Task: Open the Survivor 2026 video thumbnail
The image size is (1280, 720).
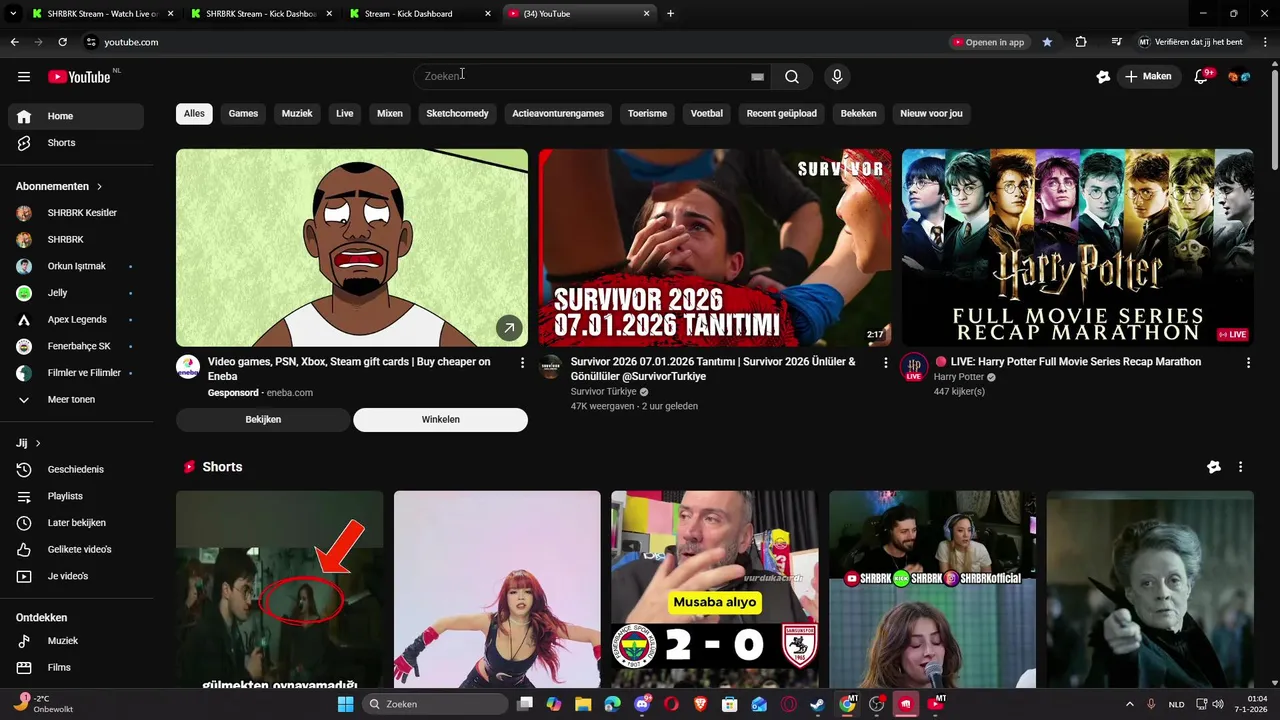Action: click(714, 248)
